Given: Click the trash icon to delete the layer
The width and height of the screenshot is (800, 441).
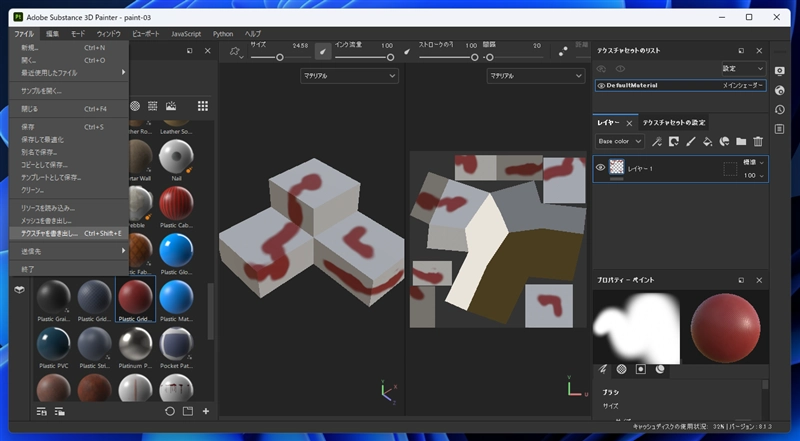Looking at the screenshot, I should 758,142.
